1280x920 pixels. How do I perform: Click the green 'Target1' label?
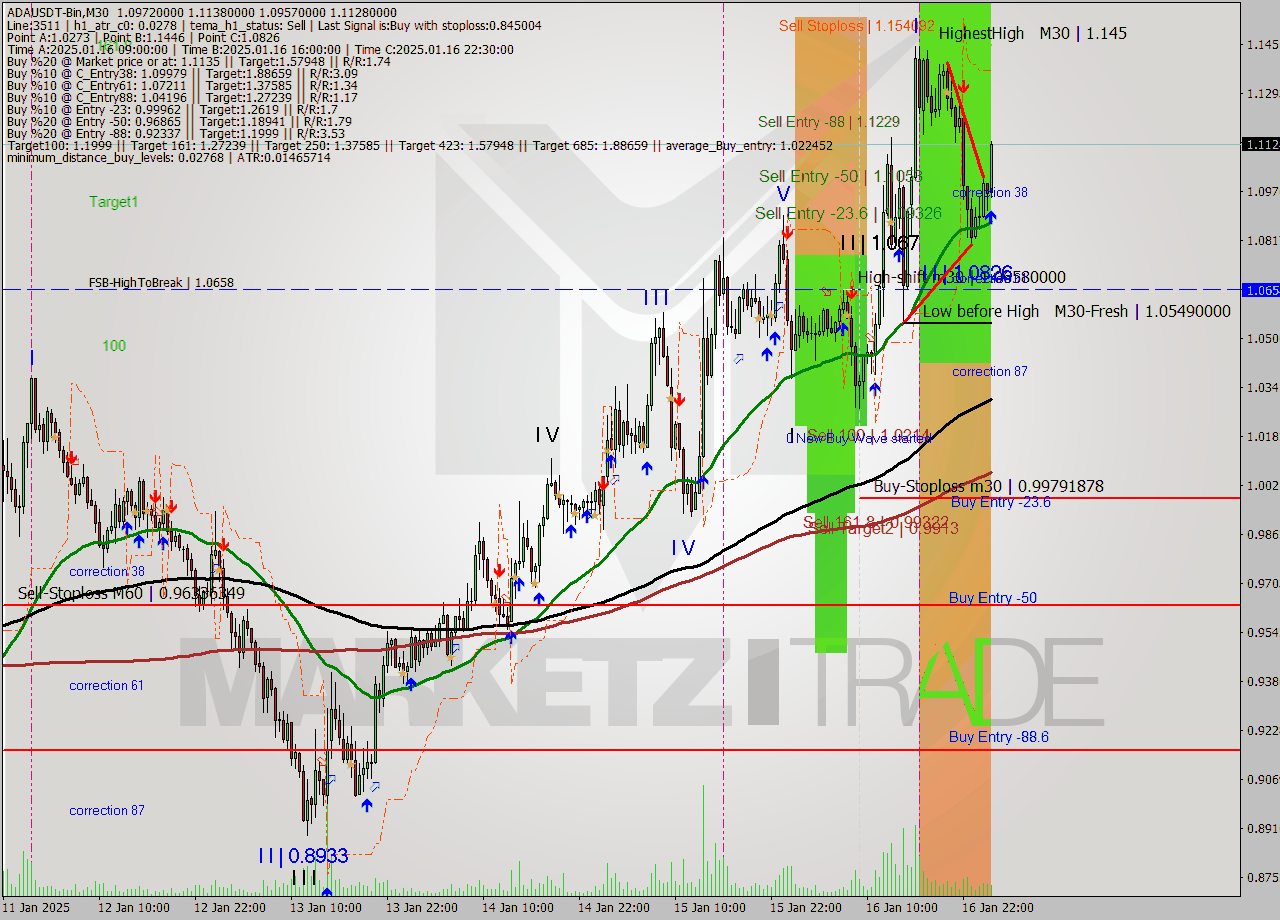[x=114, y=202]
